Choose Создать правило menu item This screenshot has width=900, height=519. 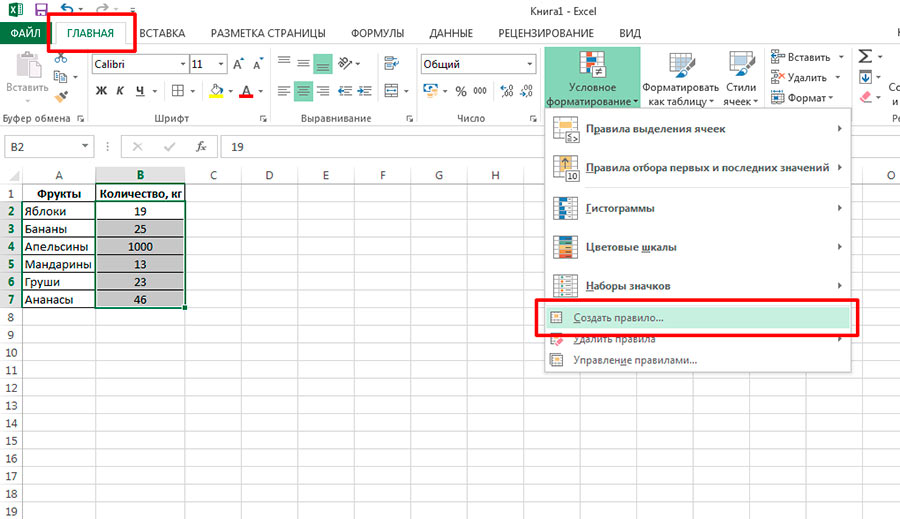tap(697, 317)
